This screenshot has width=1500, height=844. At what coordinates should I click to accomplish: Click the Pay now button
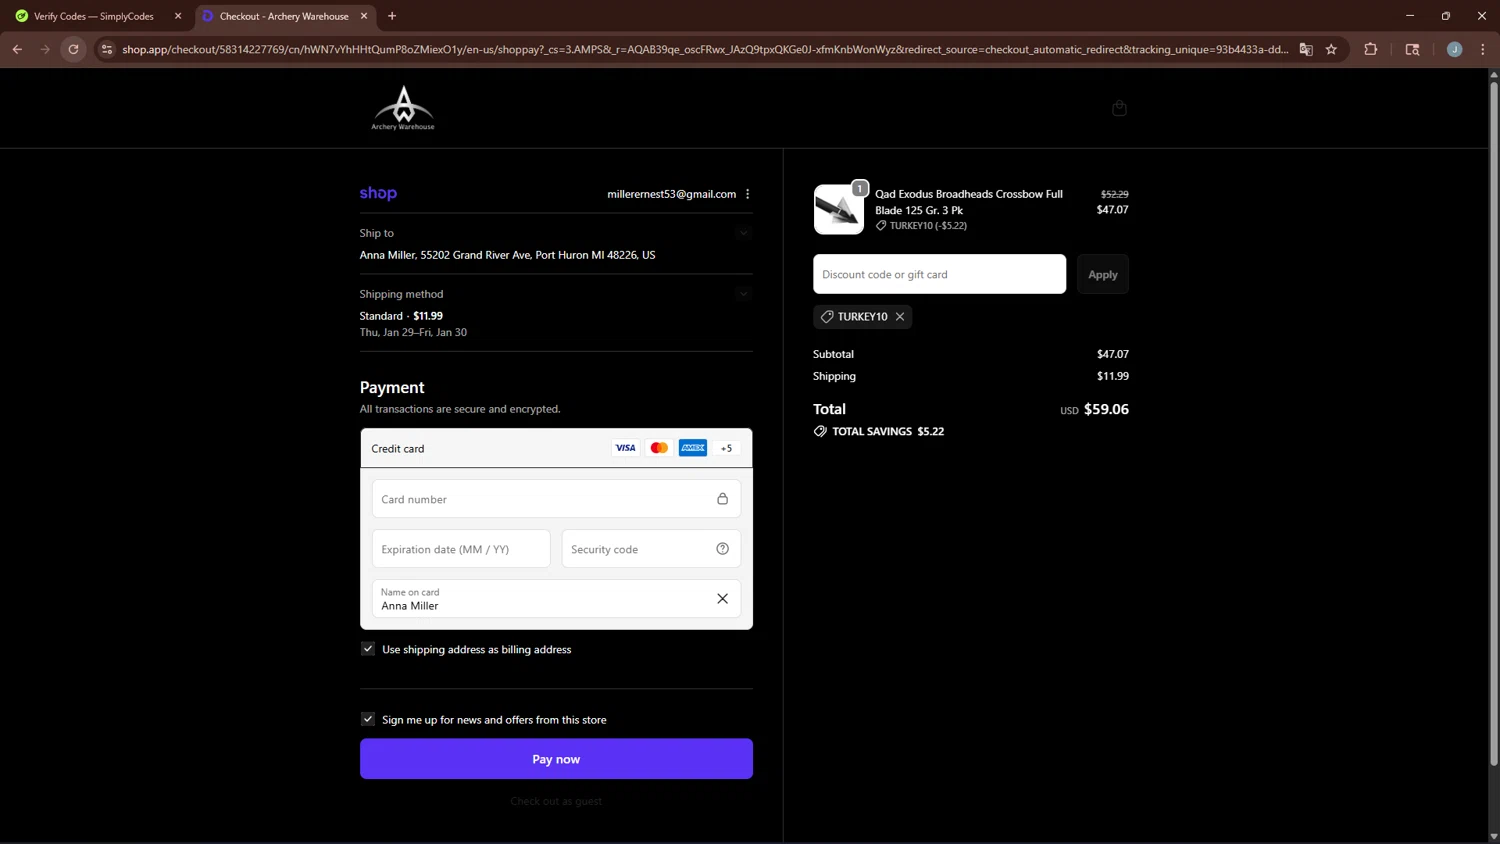tap(556, 759)
